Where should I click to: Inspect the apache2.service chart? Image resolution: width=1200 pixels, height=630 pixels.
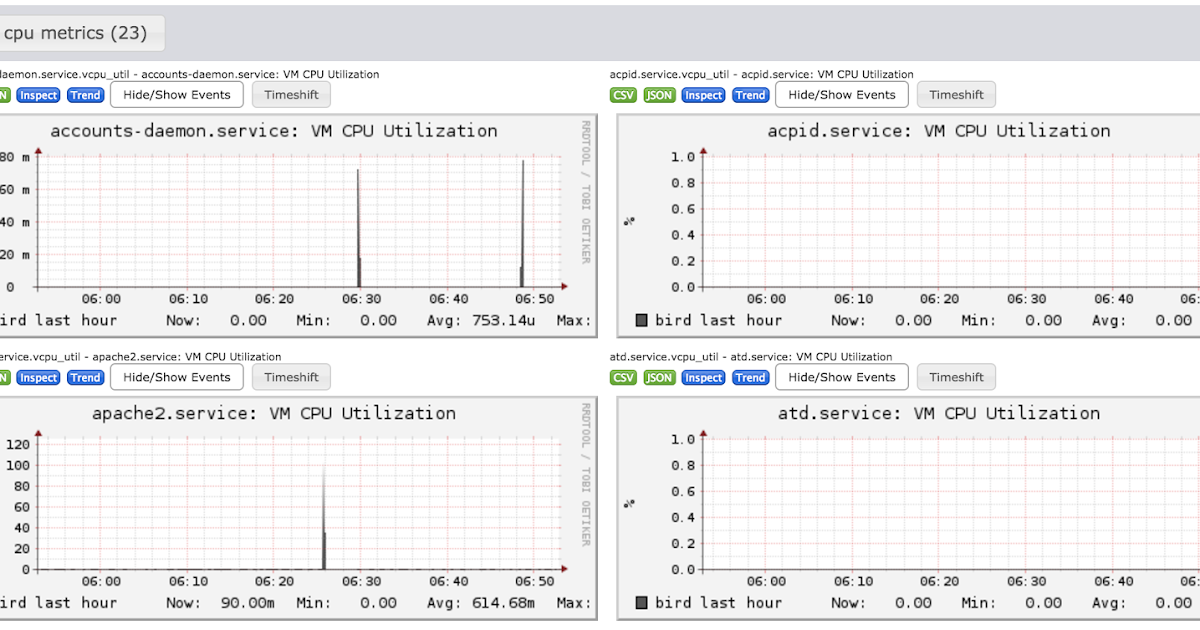[38, 377]
